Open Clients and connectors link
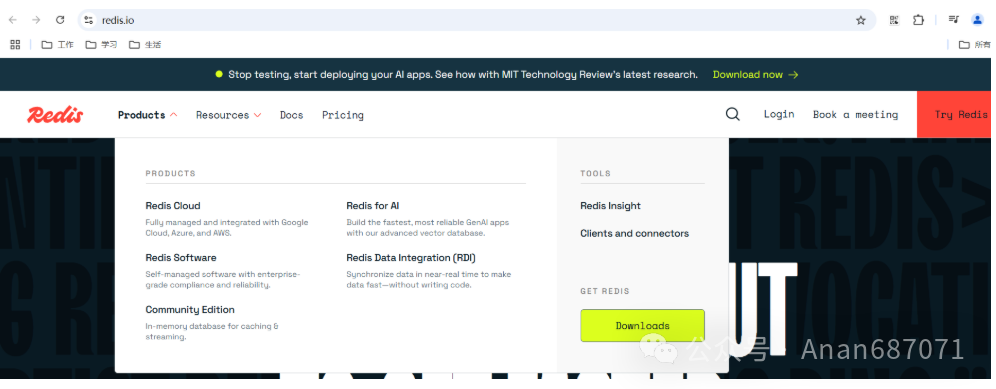The width and height of the screenshot is (996, 389). (635, 233)
